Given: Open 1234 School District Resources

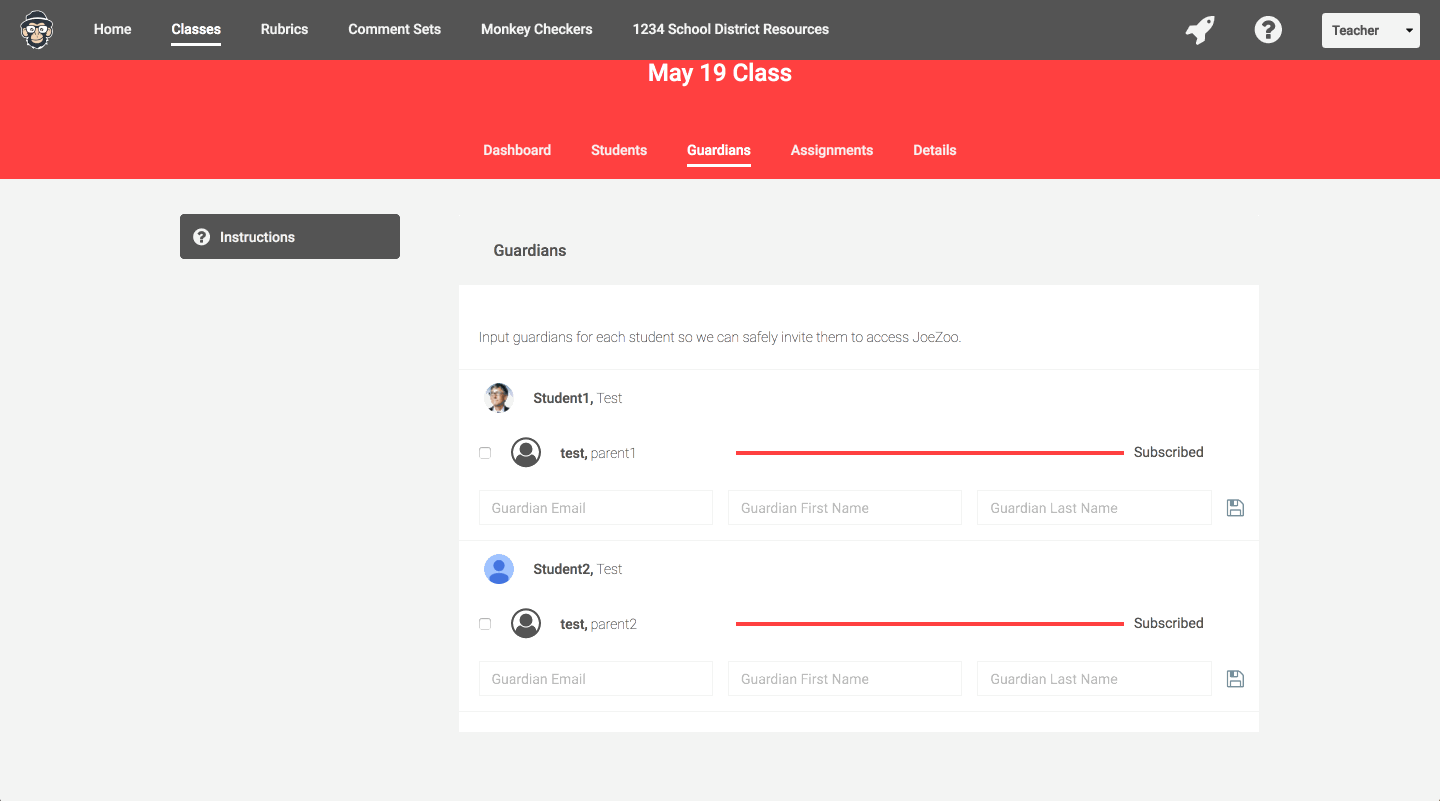Looking at the screenshot, I should tap(730, 29).
